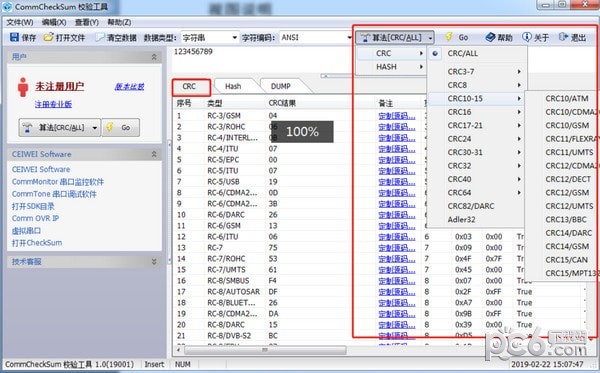Choose CRC10/GSM from the submenu
Screen dimensions: 600x373
pos(567,125)
